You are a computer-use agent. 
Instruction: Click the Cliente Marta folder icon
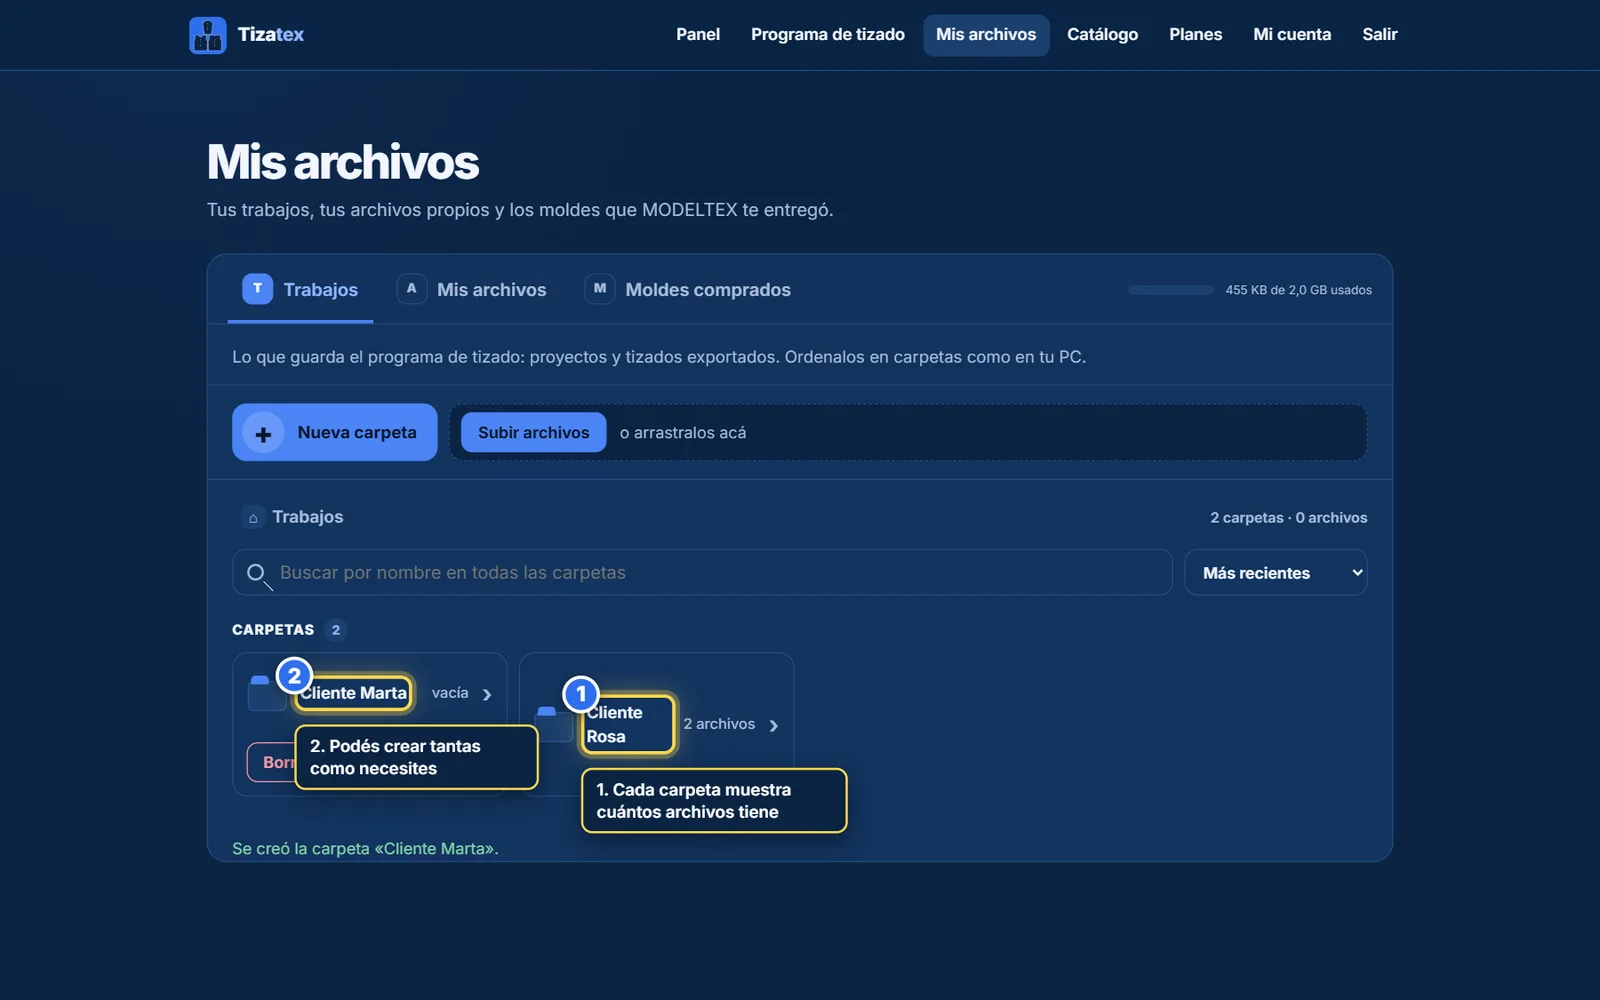[x=266, y=693]
